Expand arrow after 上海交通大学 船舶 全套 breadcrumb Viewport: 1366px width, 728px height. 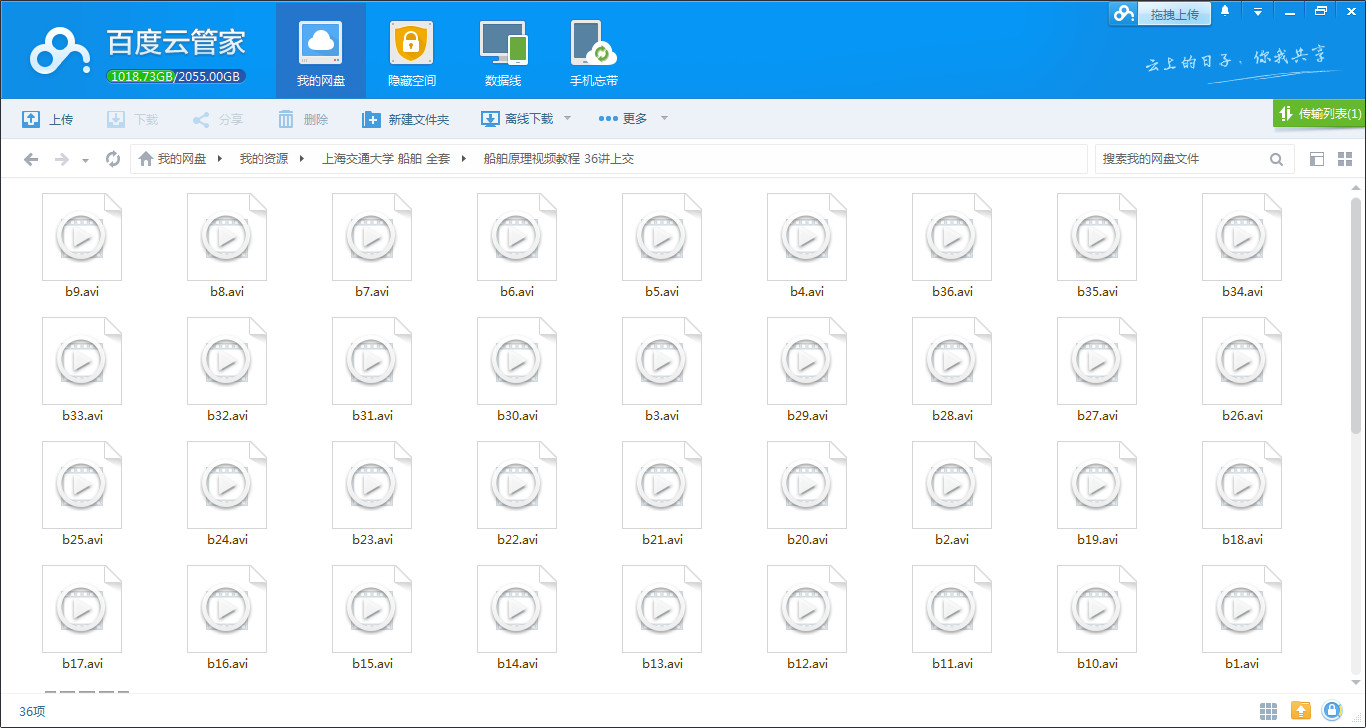[x=464, y=159]
